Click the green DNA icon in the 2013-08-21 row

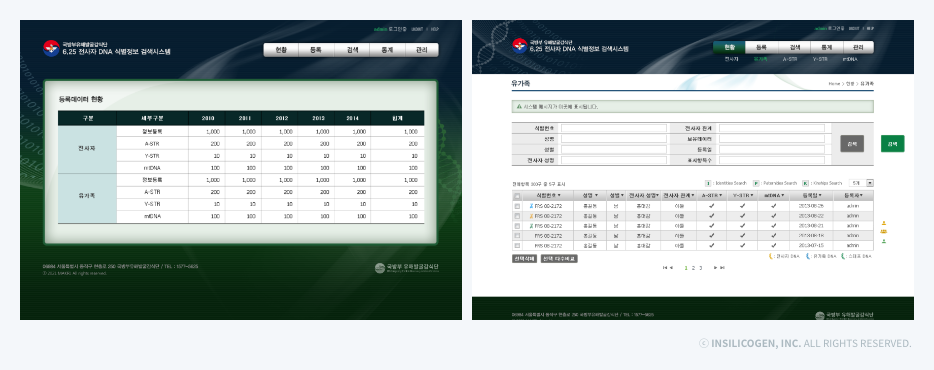click(531, 226)
